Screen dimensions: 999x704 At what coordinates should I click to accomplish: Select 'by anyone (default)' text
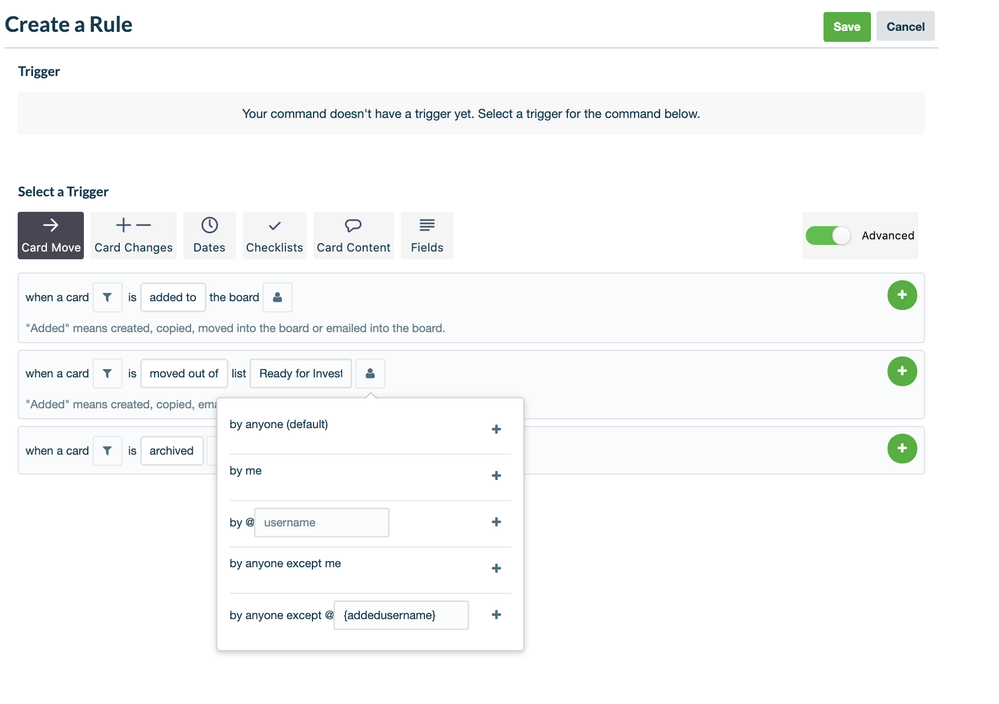coord(278,424)
